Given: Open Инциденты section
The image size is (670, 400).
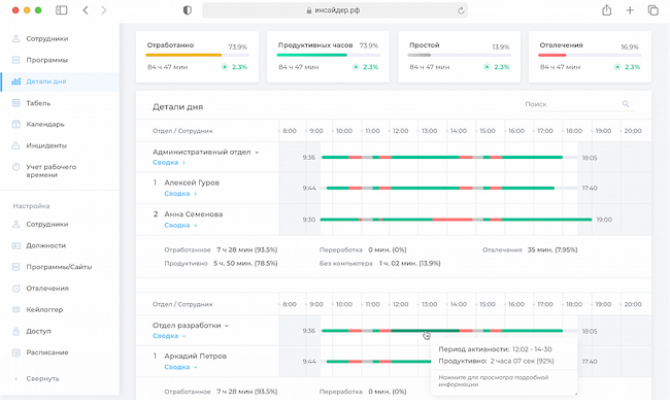Looking at the screenshot, I should click(x=47, y=145).
